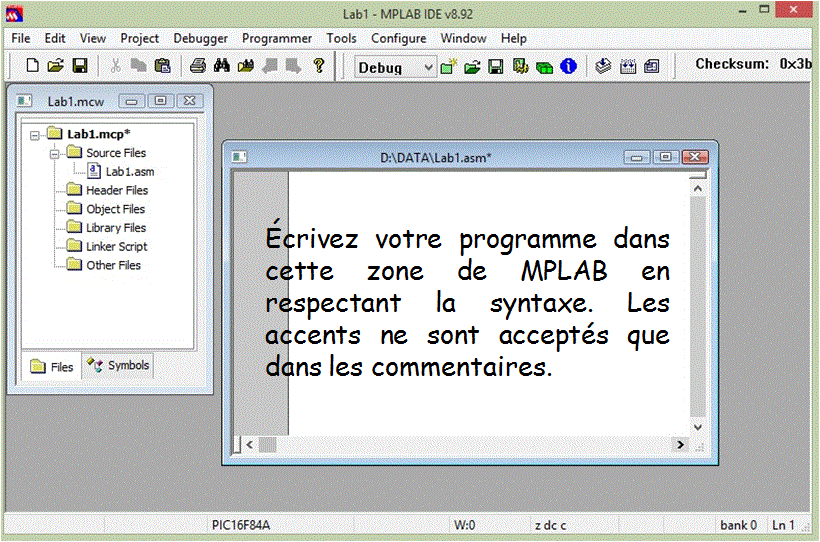Close the Lab1.asm editor window
This screenshot has height=542, width=820.
pyautogui.click(x=695, y=157)
